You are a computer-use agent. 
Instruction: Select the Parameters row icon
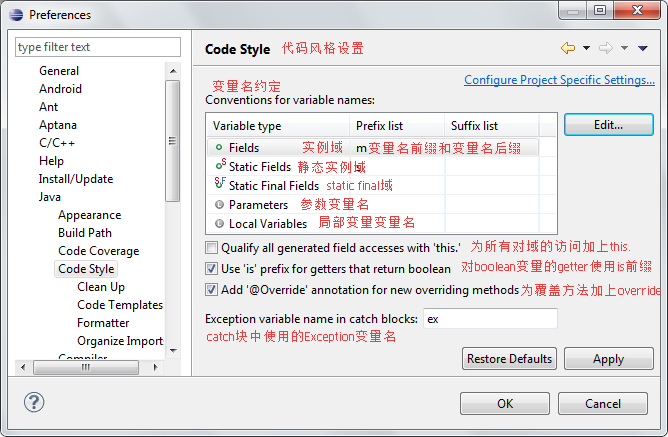tap(219, 204)
